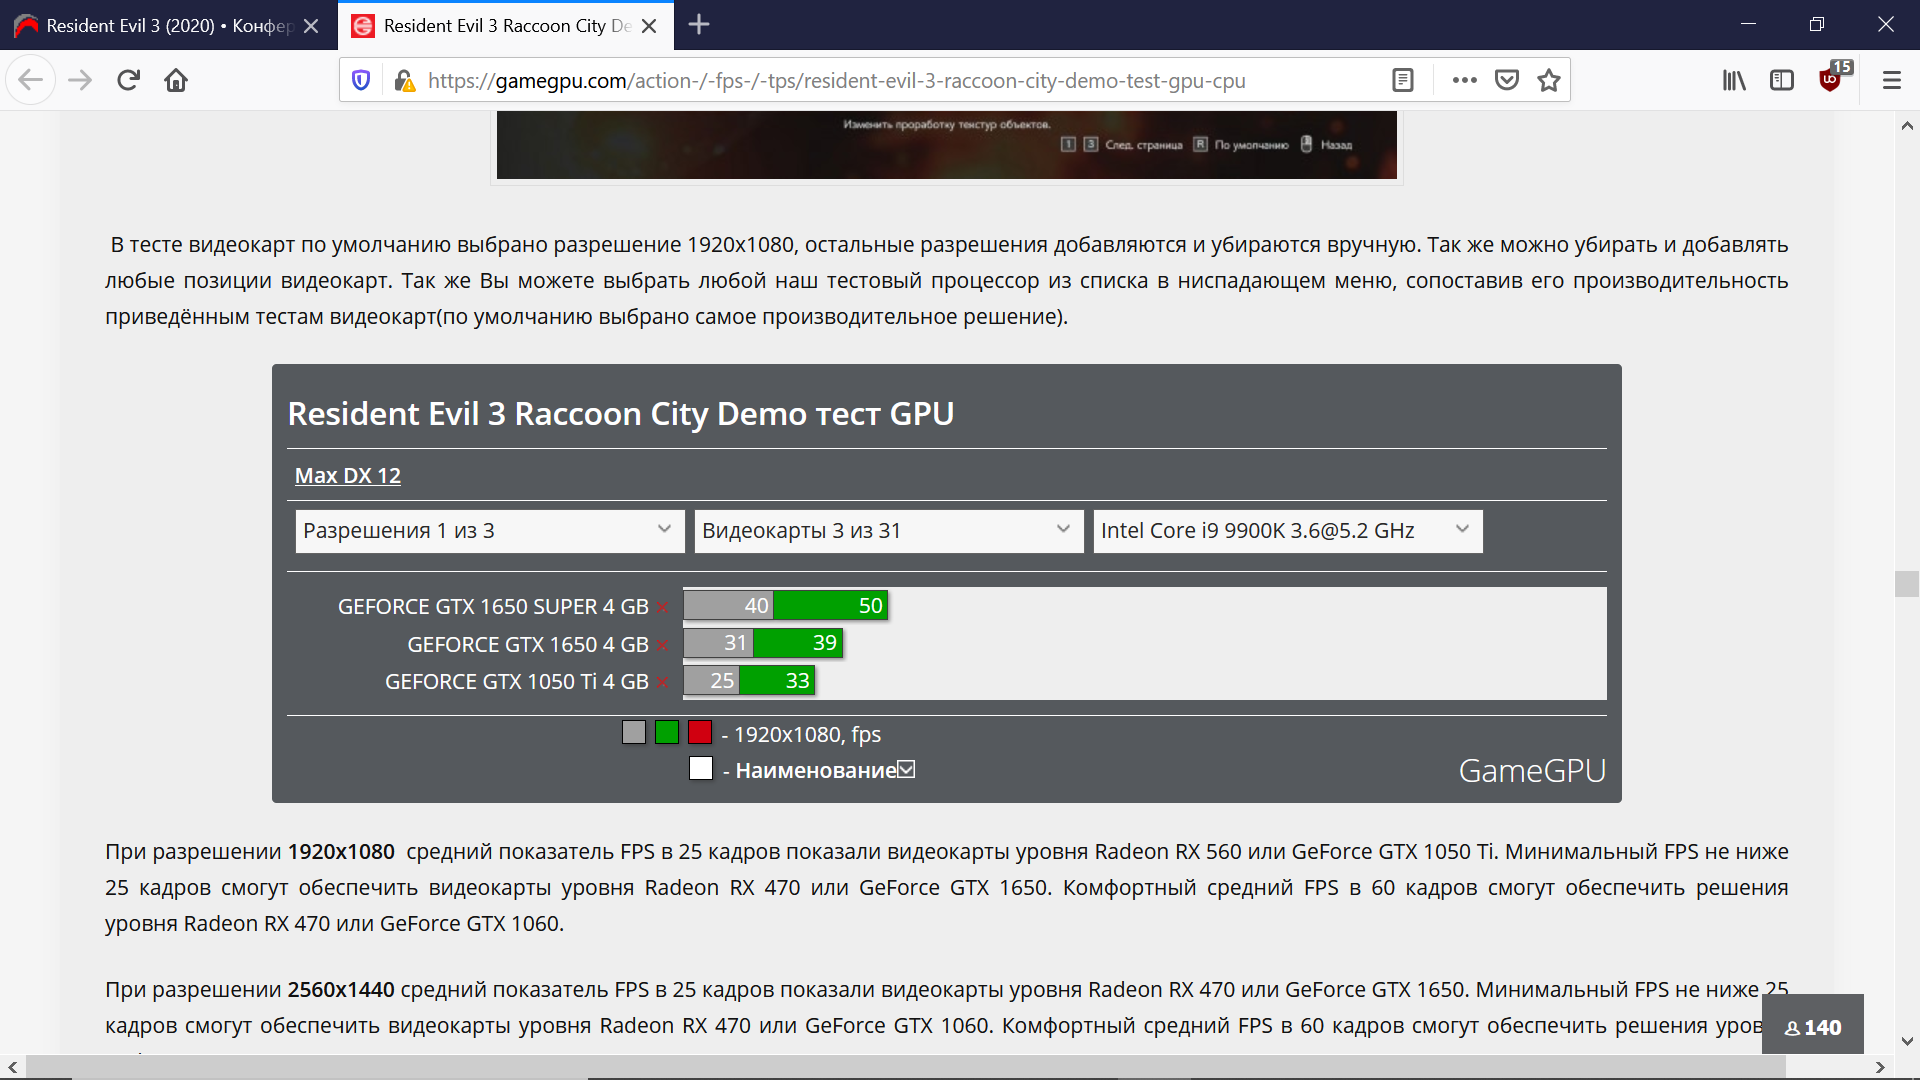Open tracking protection shield icon

[362, 80]
